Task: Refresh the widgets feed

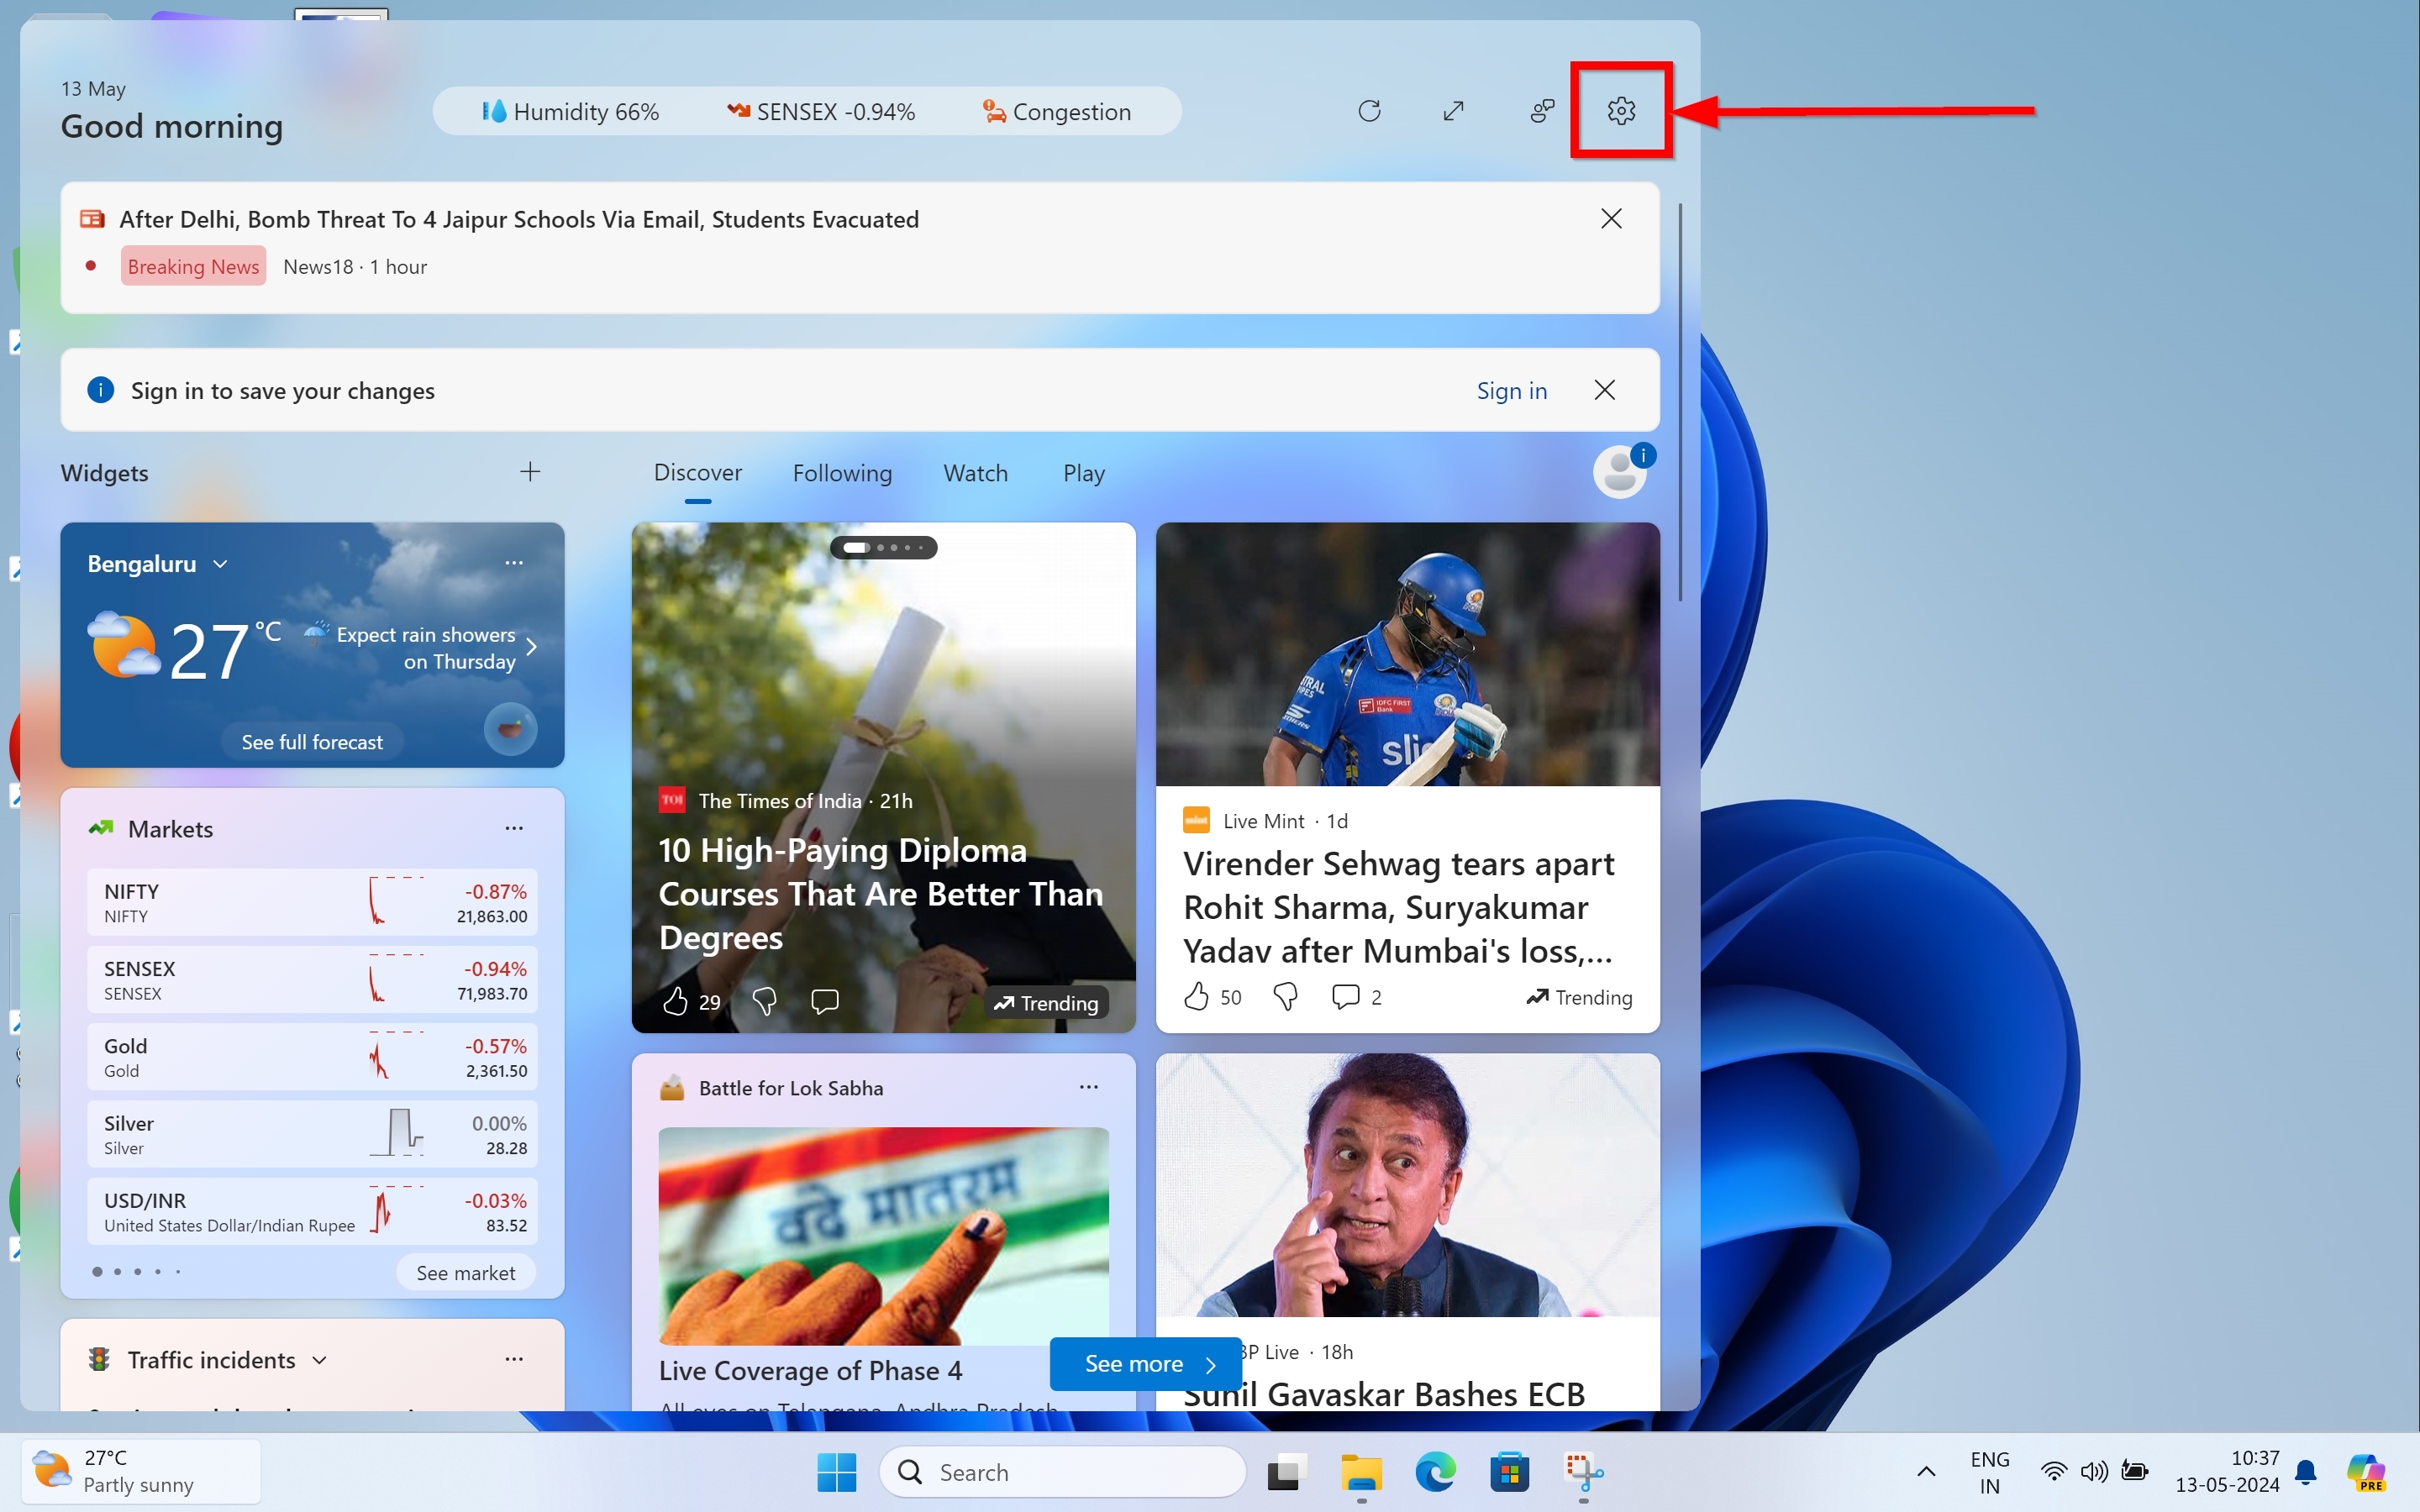Action: [1369, 110]
